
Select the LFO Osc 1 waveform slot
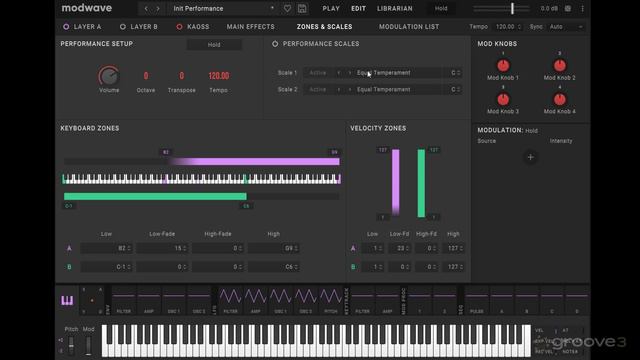pos(280,300)
